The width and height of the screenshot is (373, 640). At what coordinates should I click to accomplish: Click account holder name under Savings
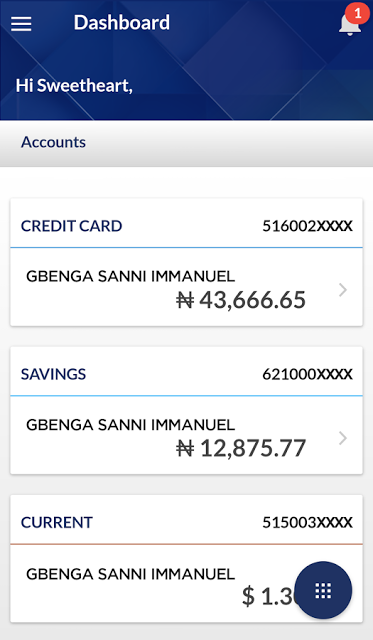click(x=131, y=425)
